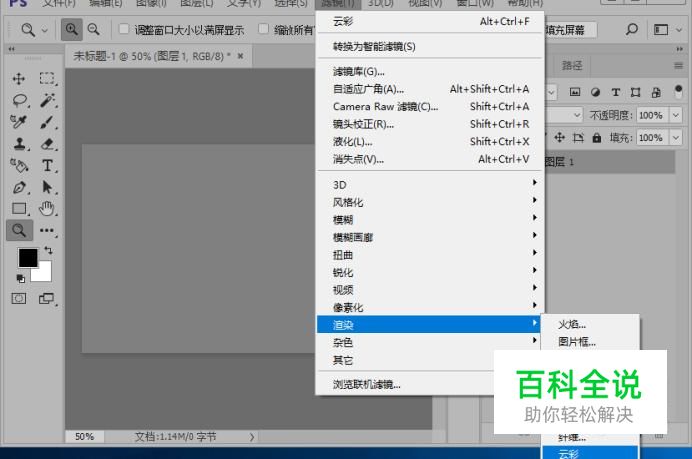Screen dimensions: 692x459
Task: Select 图片框... in render submenu
Action: tap(590, 342)
